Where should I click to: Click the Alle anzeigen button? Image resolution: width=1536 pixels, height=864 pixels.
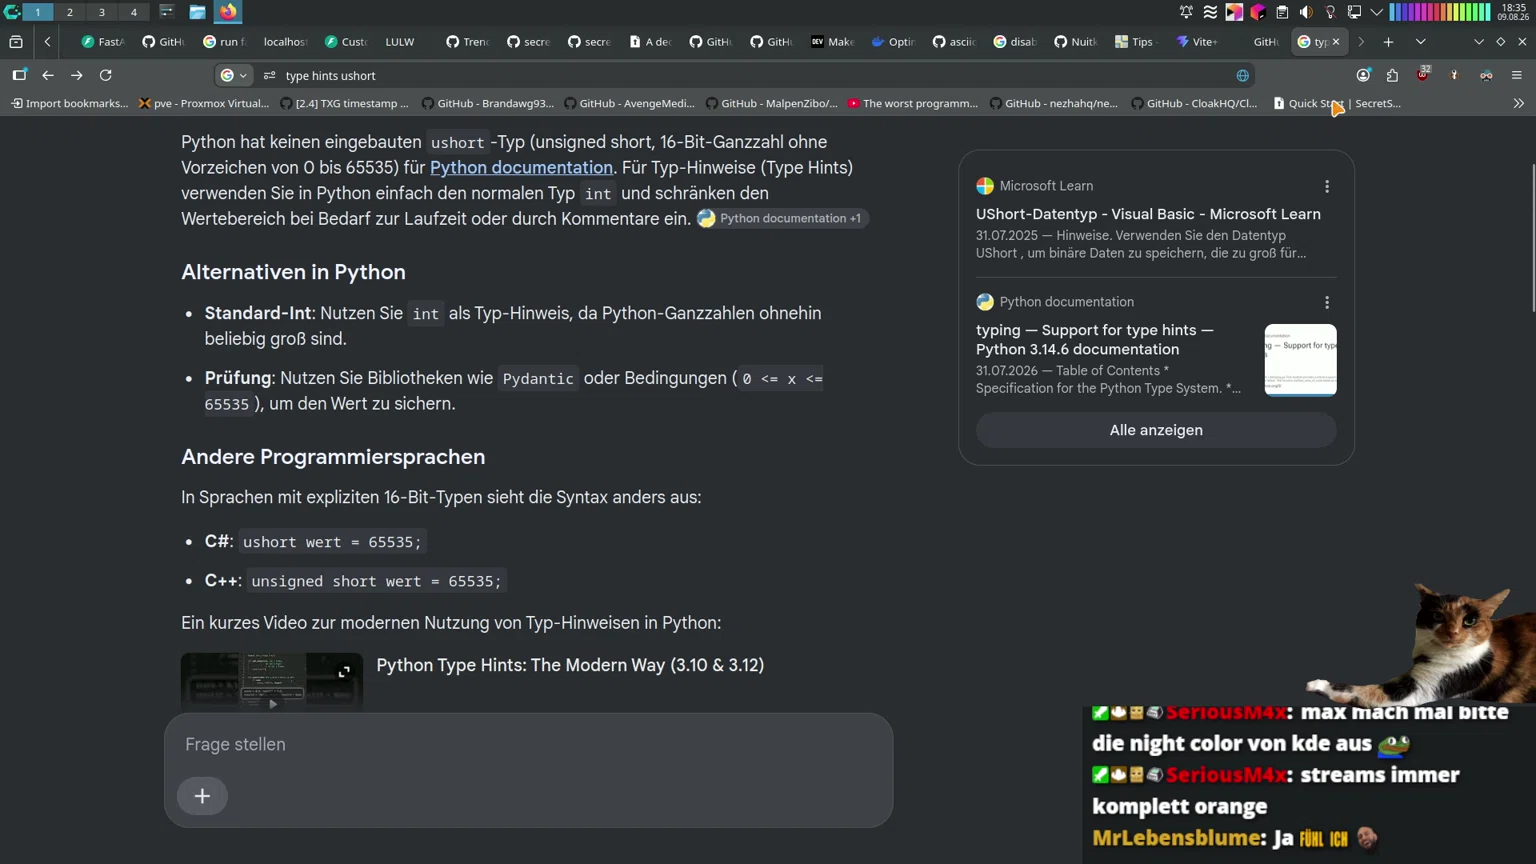pyautogui.click(x=1156, y=430)
